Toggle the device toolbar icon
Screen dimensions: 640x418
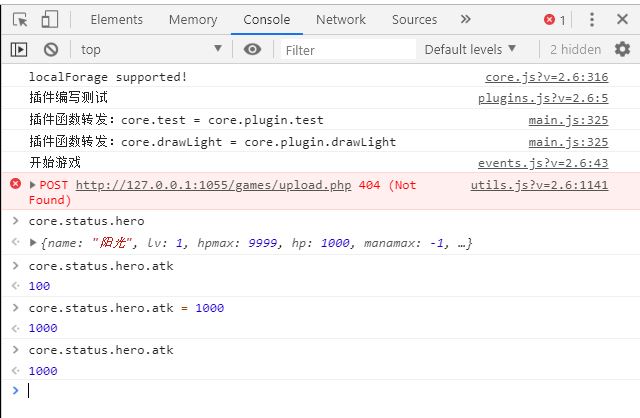pyautogui.click(x=50, y=19)
